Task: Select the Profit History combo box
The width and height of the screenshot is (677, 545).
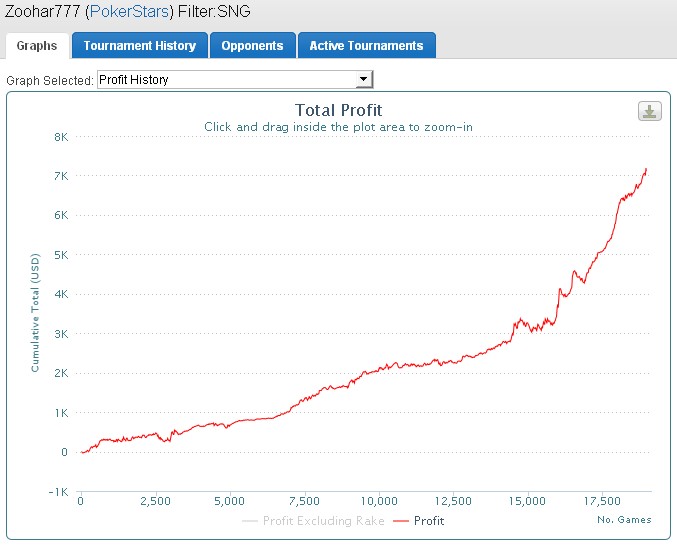Action: [x=235, y=79]
